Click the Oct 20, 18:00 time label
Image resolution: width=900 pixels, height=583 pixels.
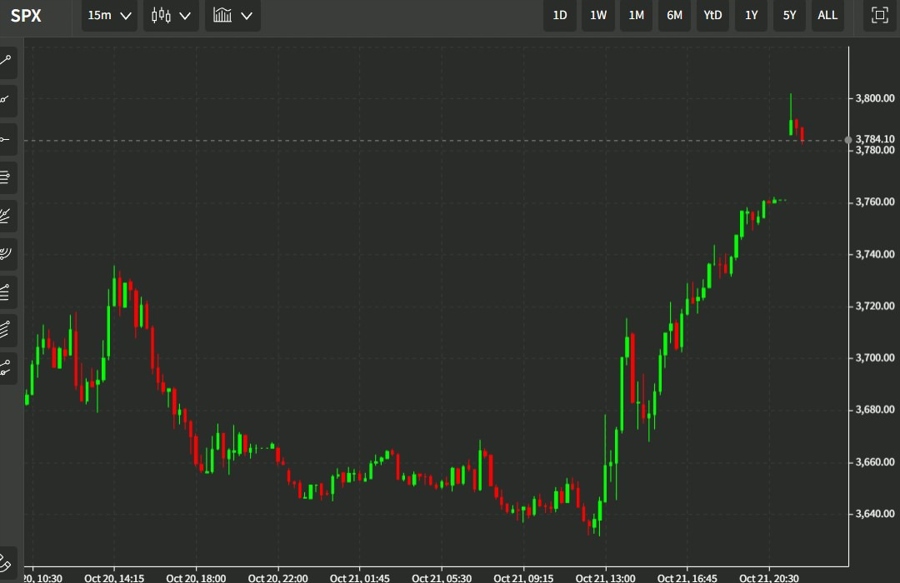click(196, 577)
